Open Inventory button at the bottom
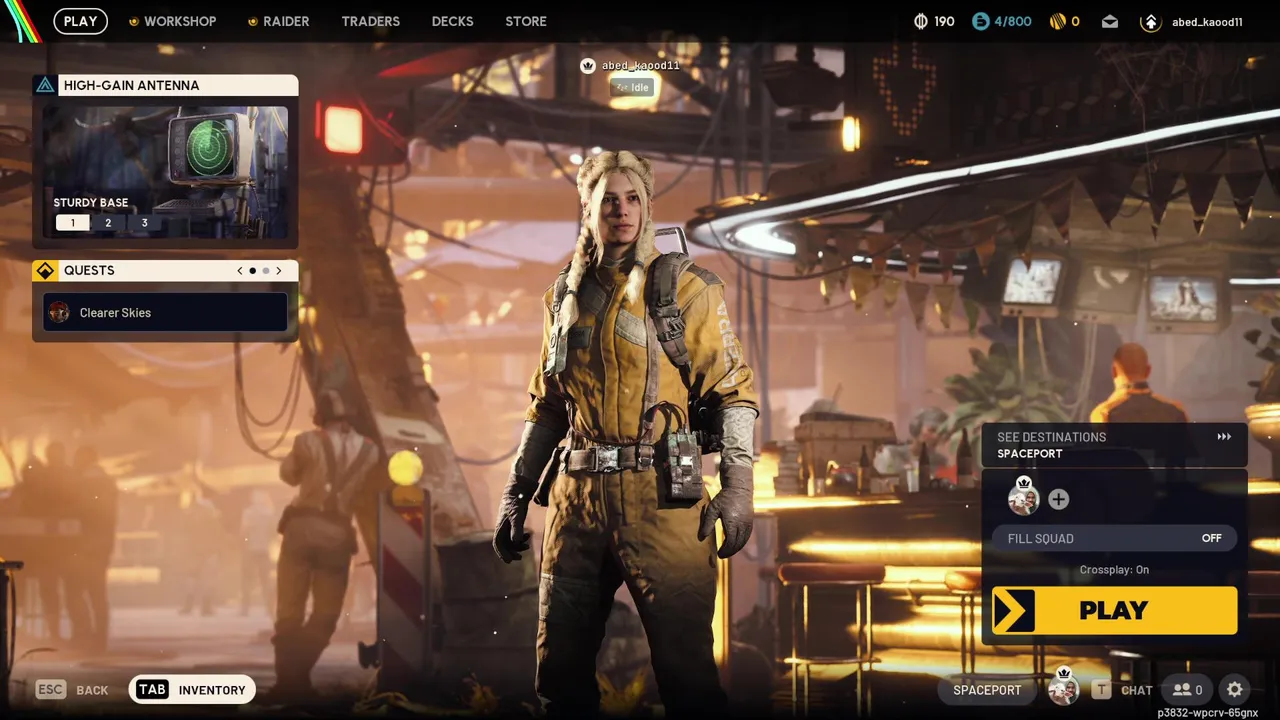This screenshot has height=720, width=1280. pyautogui.click(x=192, y=689)
